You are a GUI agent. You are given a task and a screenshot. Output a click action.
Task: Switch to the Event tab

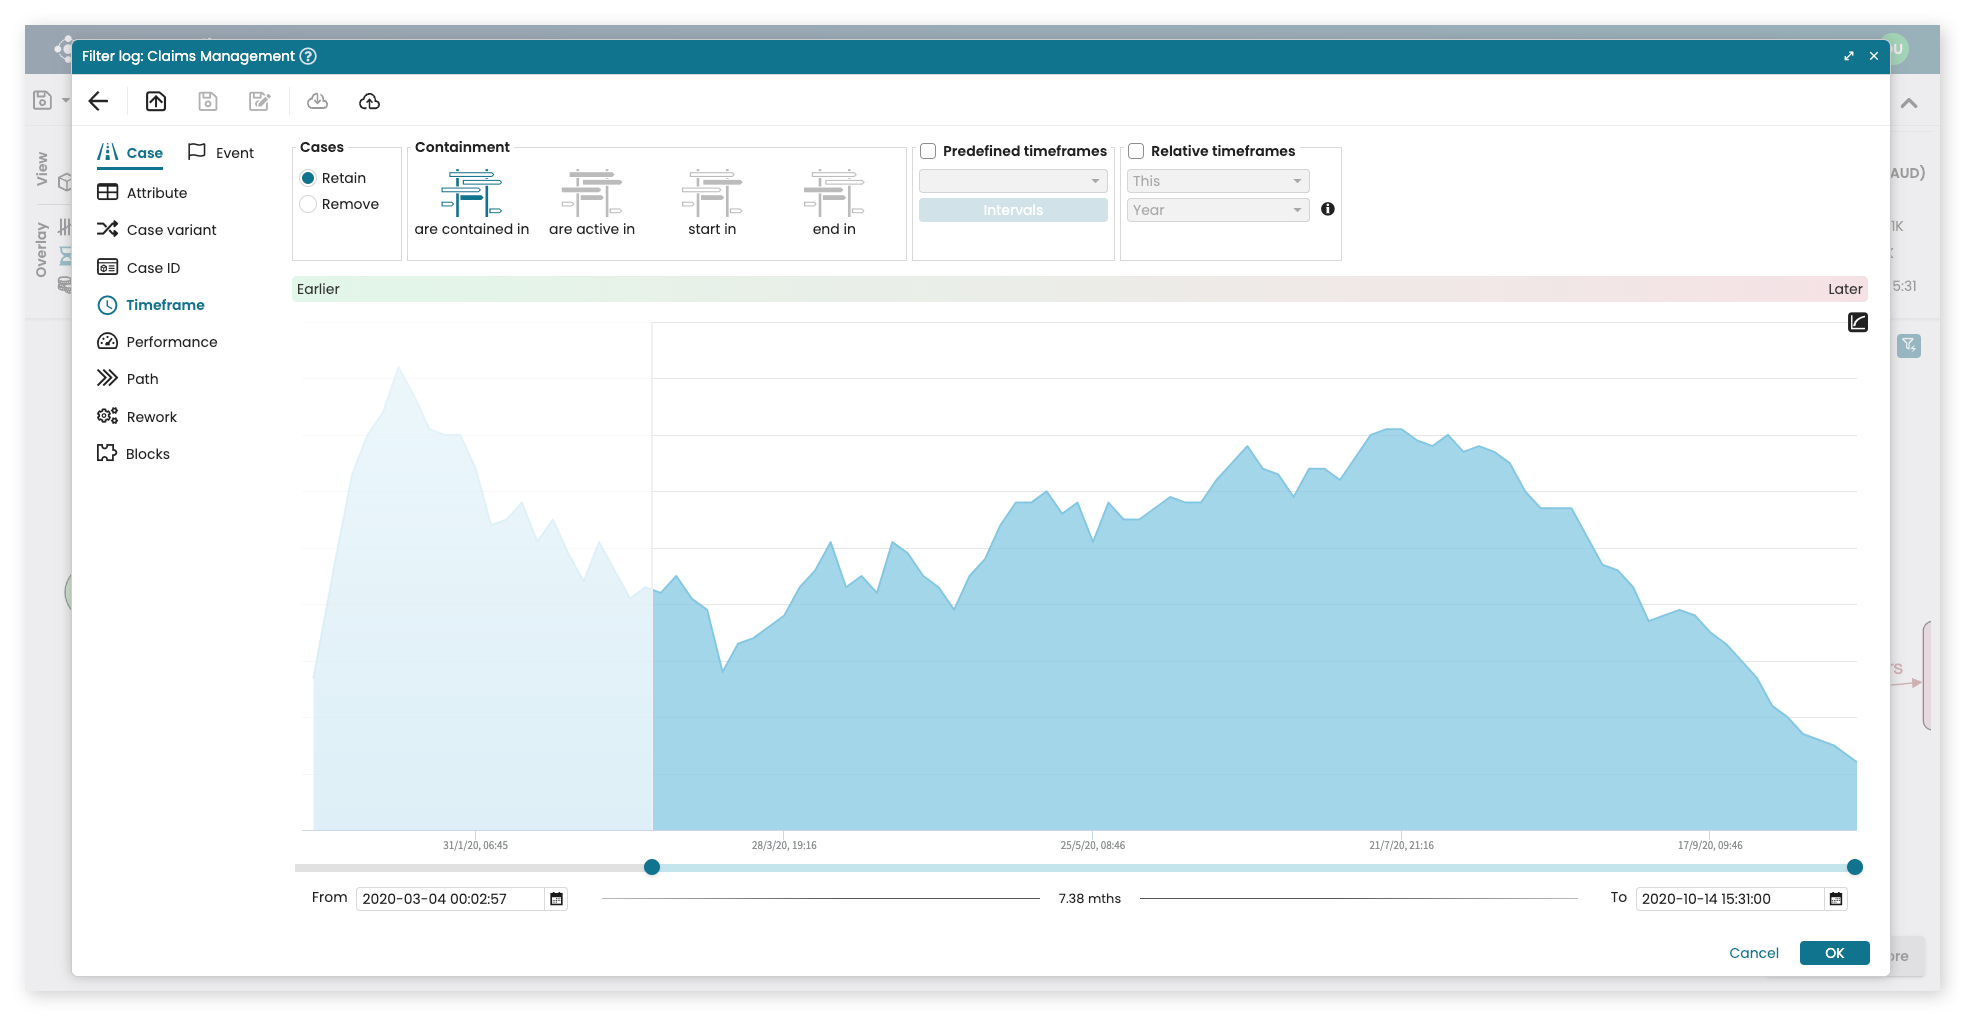[x=221, y=153]
